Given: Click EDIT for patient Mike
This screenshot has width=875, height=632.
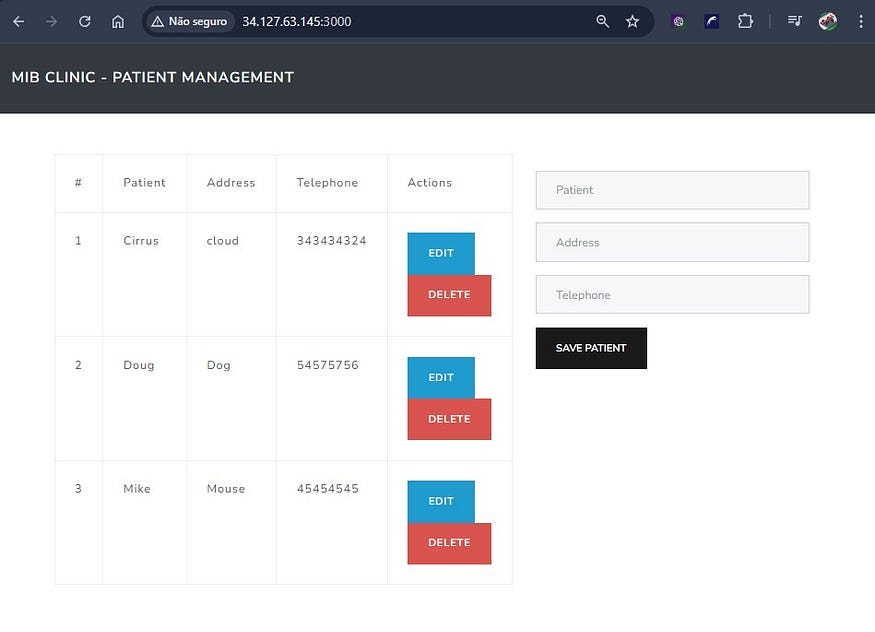Looking at the screenshot, I should click(441, 501).
